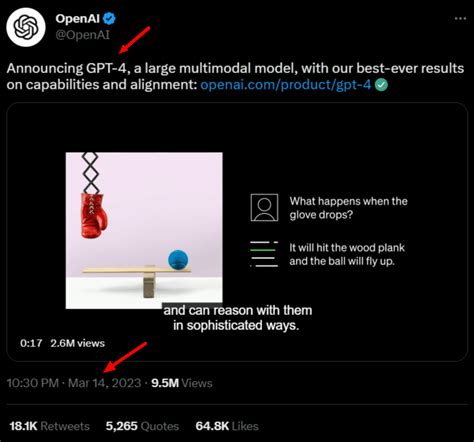View the 18.1K Retweets list
This screenshot has width=474, height=442.
[x=49, y=426]
